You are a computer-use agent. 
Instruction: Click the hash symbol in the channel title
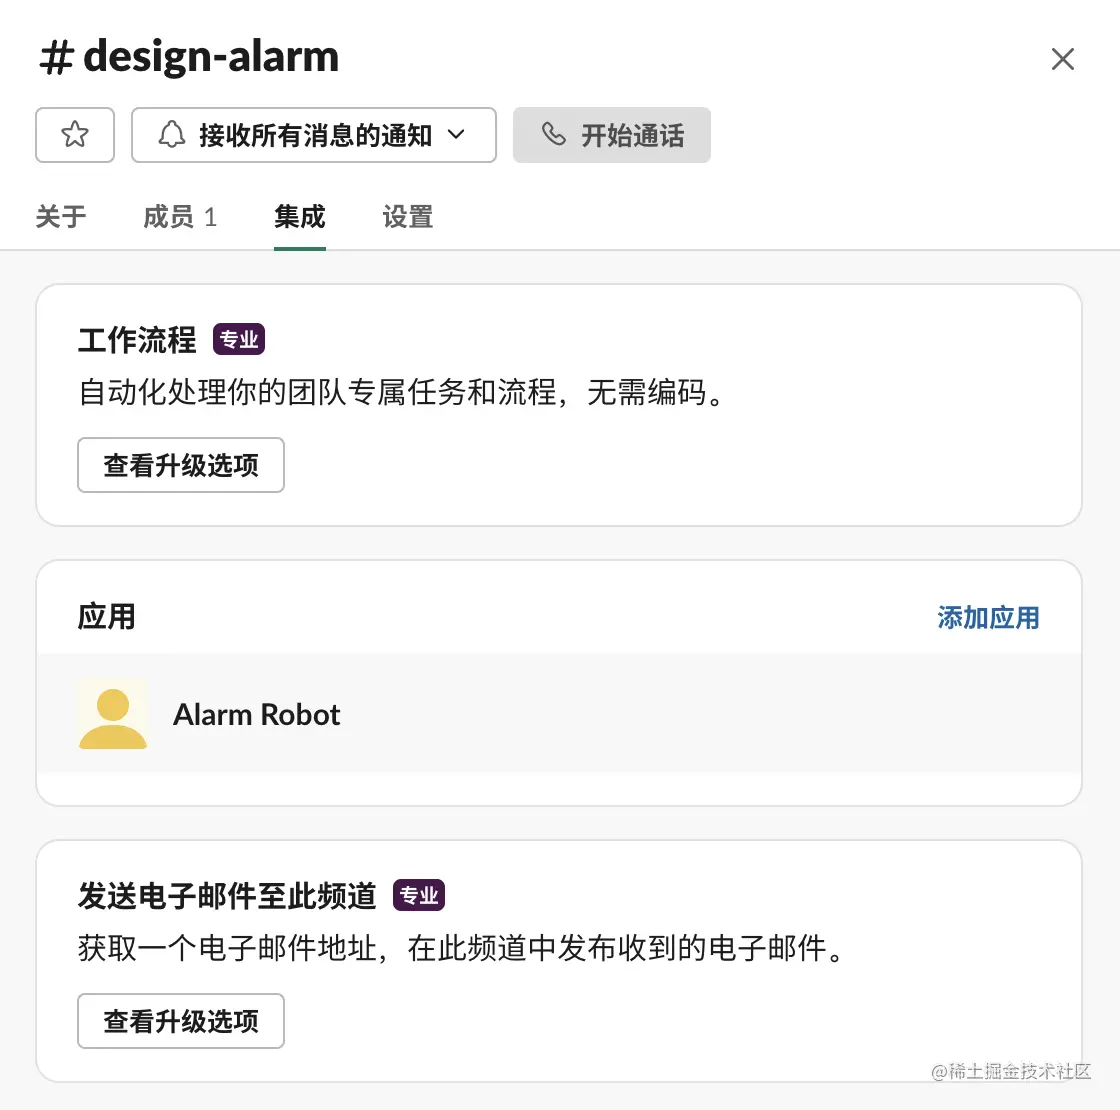(x=56, y=58)
